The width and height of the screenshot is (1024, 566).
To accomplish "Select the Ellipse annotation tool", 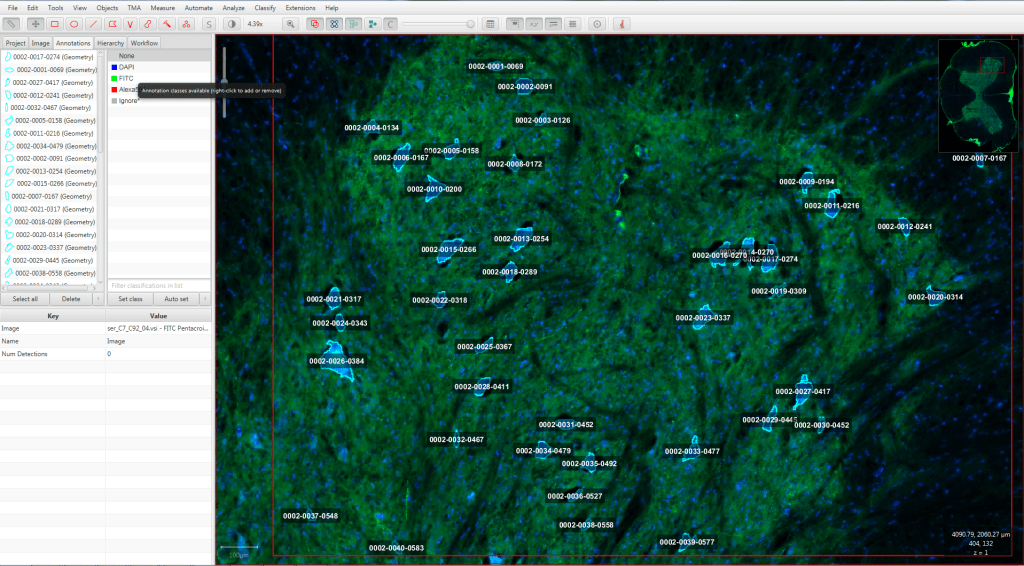I will pyautogui.click(x=73, y=23).
